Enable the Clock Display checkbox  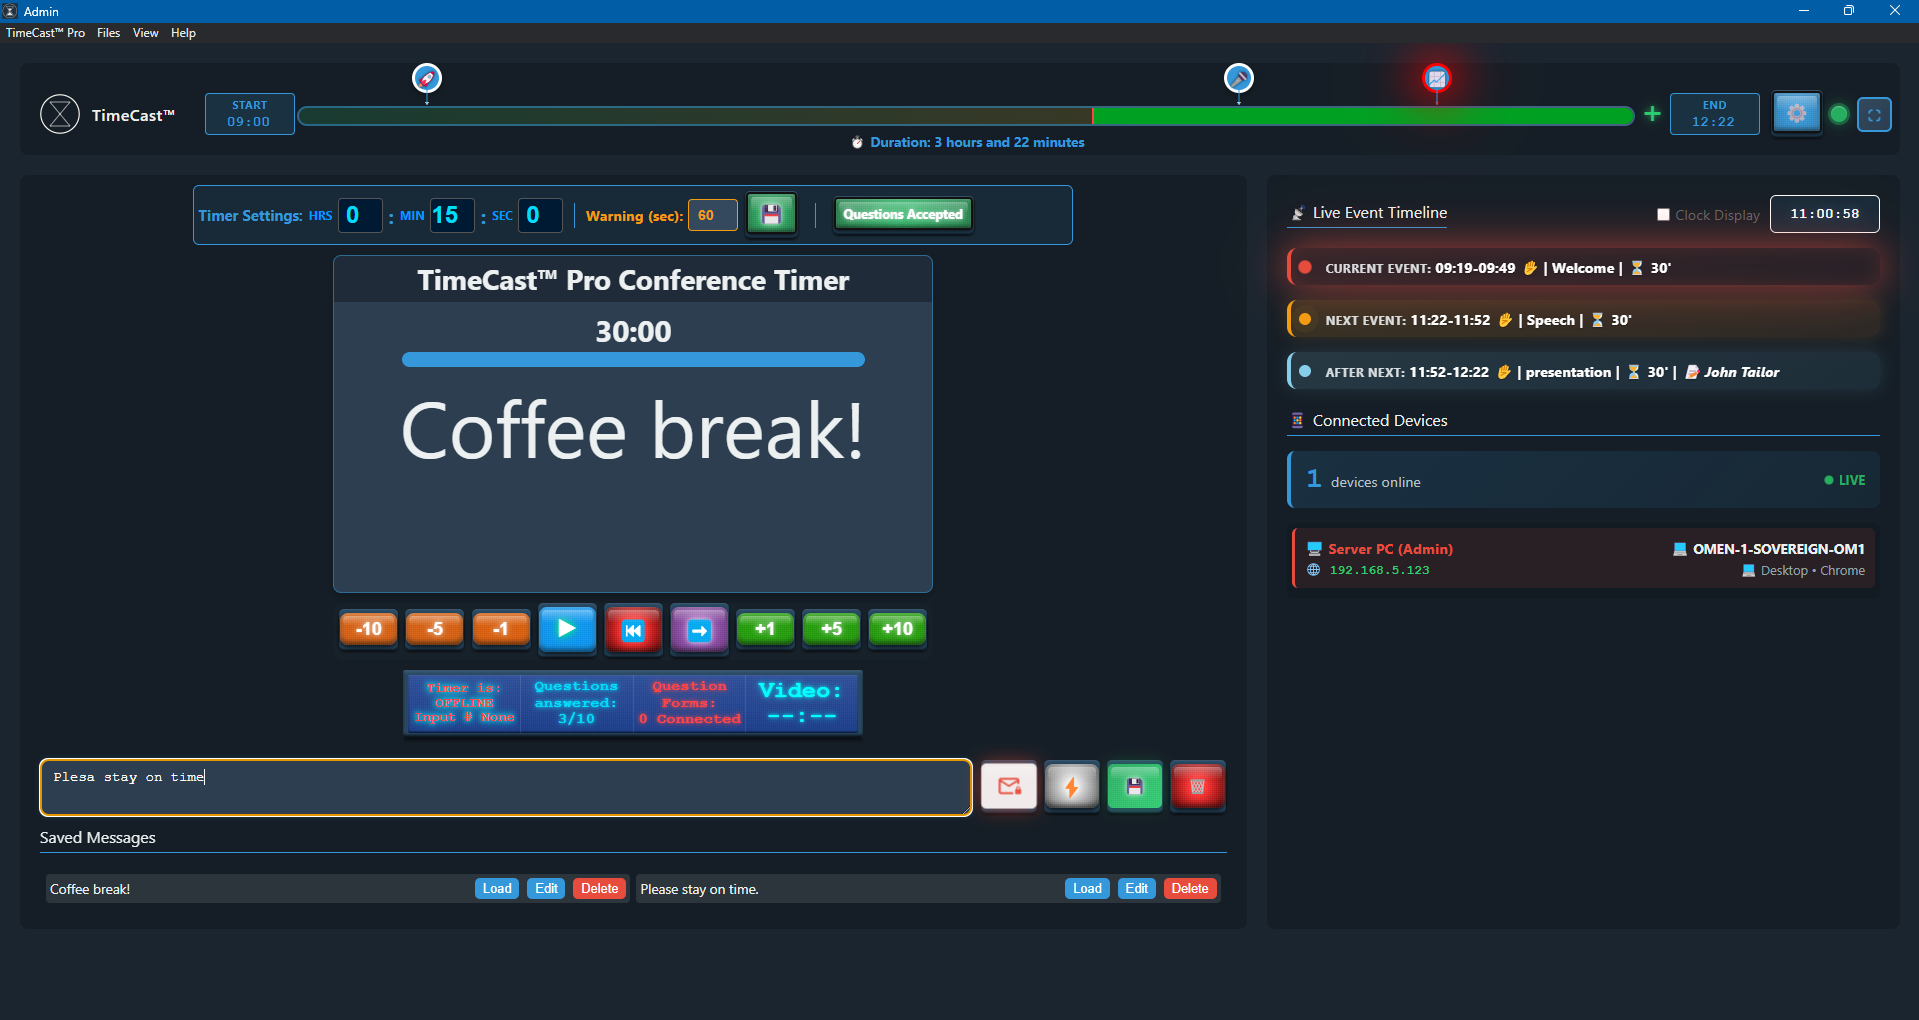(1663, 215)
